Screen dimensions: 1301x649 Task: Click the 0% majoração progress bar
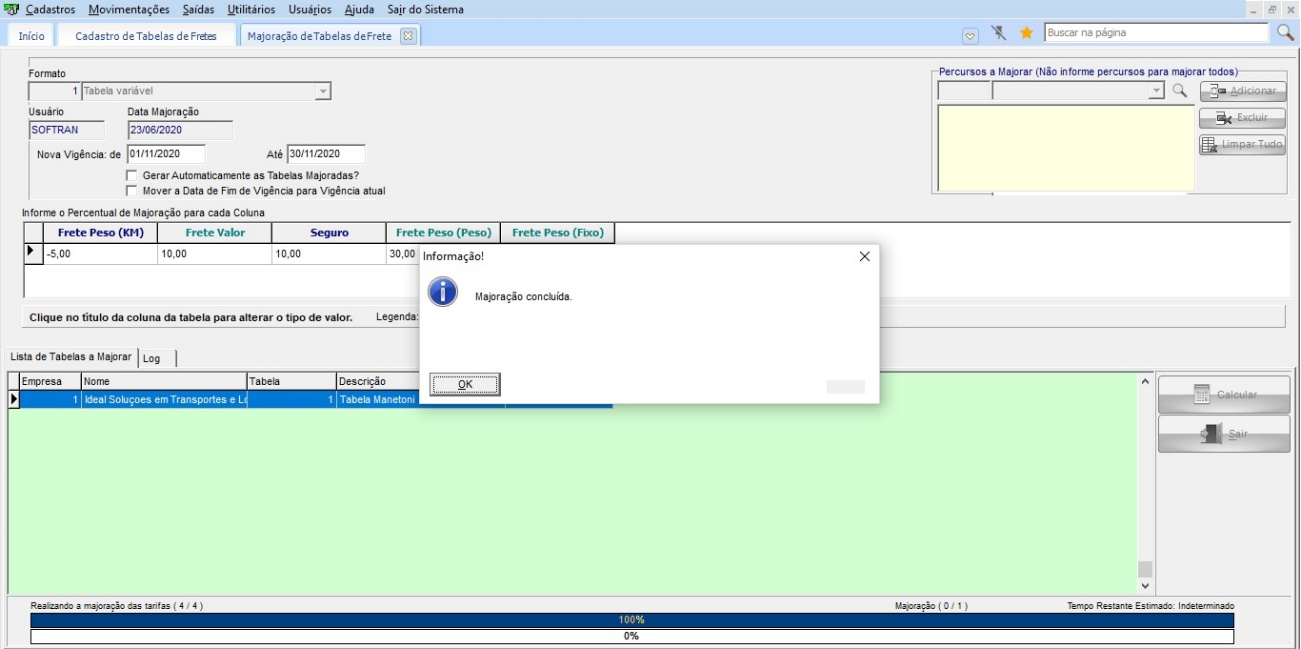pyautogui.click(x=632, y=636)
